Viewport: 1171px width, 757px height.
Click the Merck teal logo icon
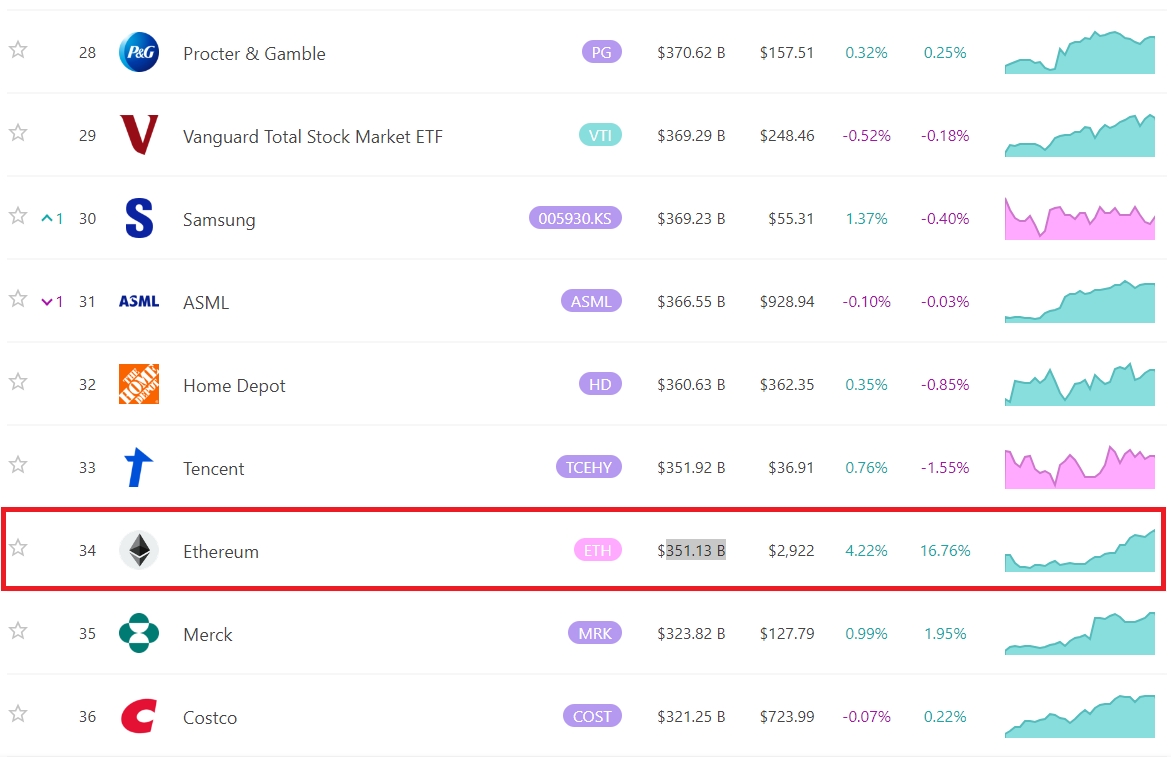(x=139, y=633)
